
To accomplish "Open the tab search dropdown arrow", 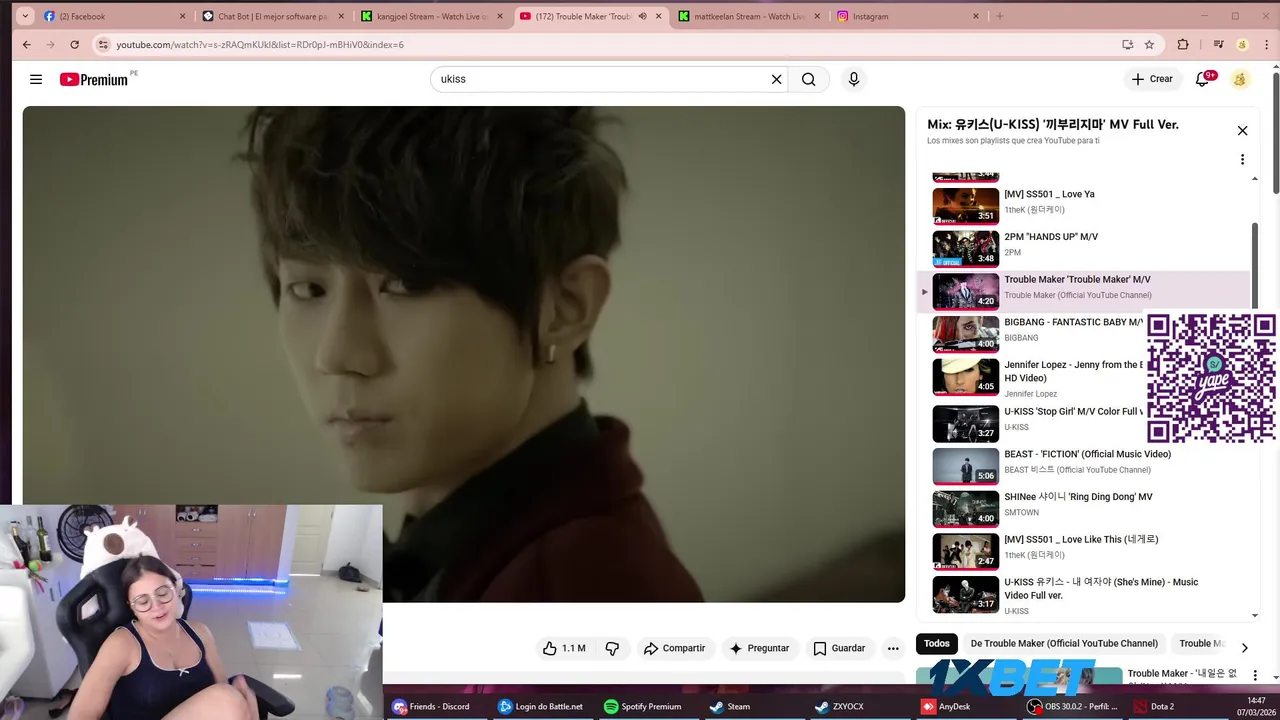I will [25, 16].
